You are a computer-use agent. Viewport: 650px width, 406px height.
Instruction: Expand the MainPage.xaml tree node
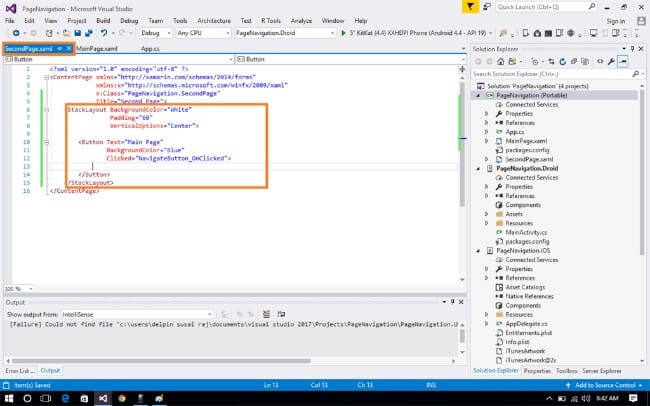click(487, 140)
